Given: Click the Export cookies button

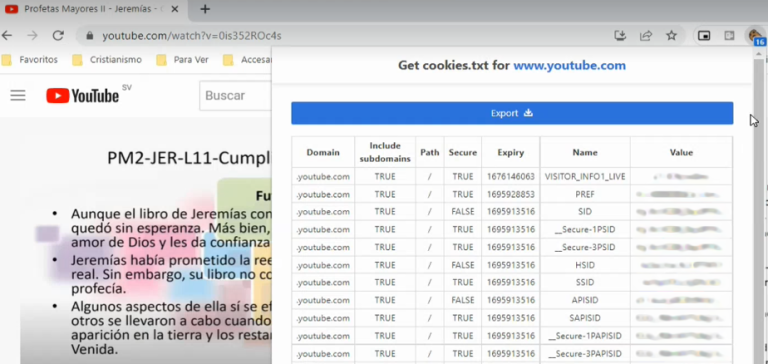Looking at the screenshot, I should [512, 113].
